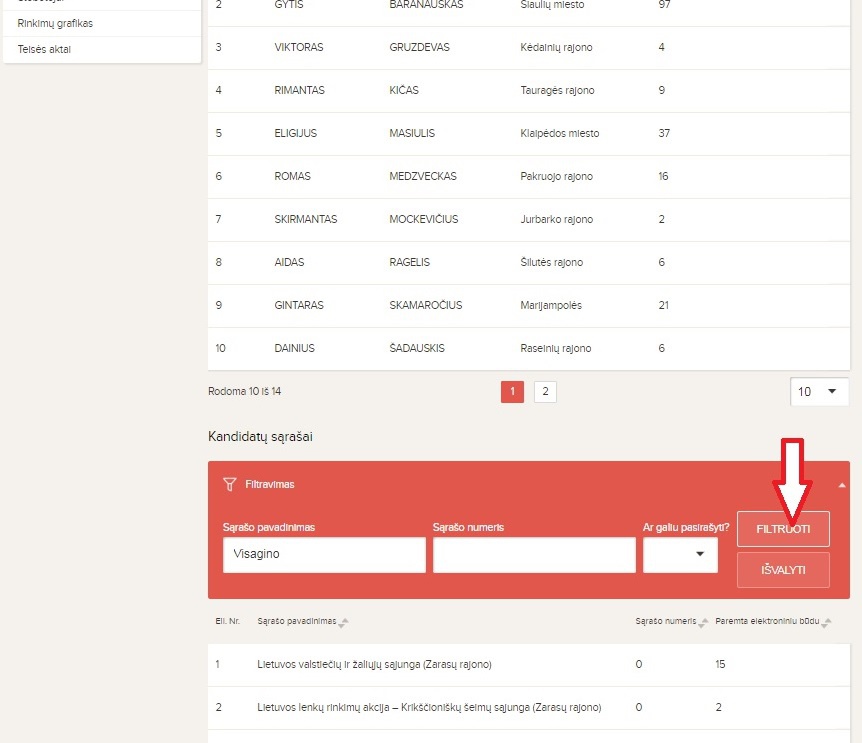Click the cell Raseinių rajono
The width and height of the screenshot is (862, 743).
pos(556,348)
